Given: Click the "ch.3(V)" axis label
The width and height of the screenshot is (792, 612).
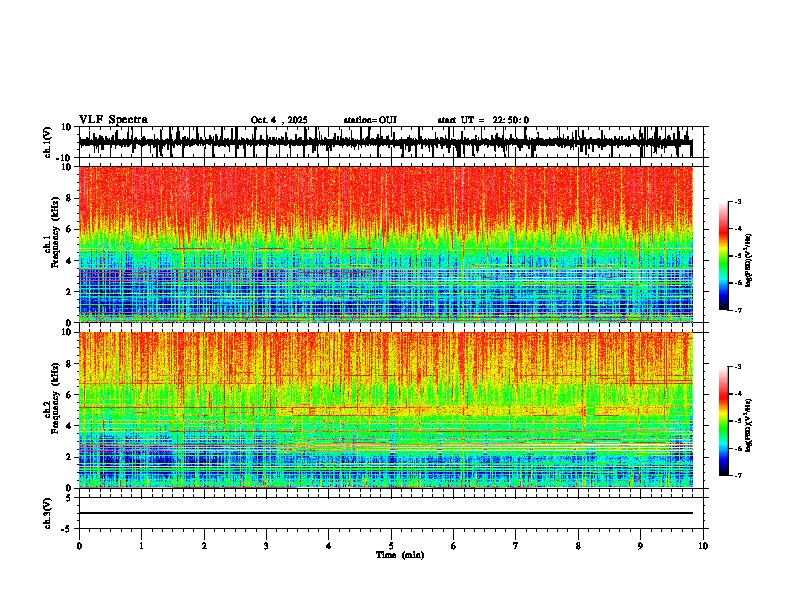Looking at the screenshot, I should click(47, 513).
